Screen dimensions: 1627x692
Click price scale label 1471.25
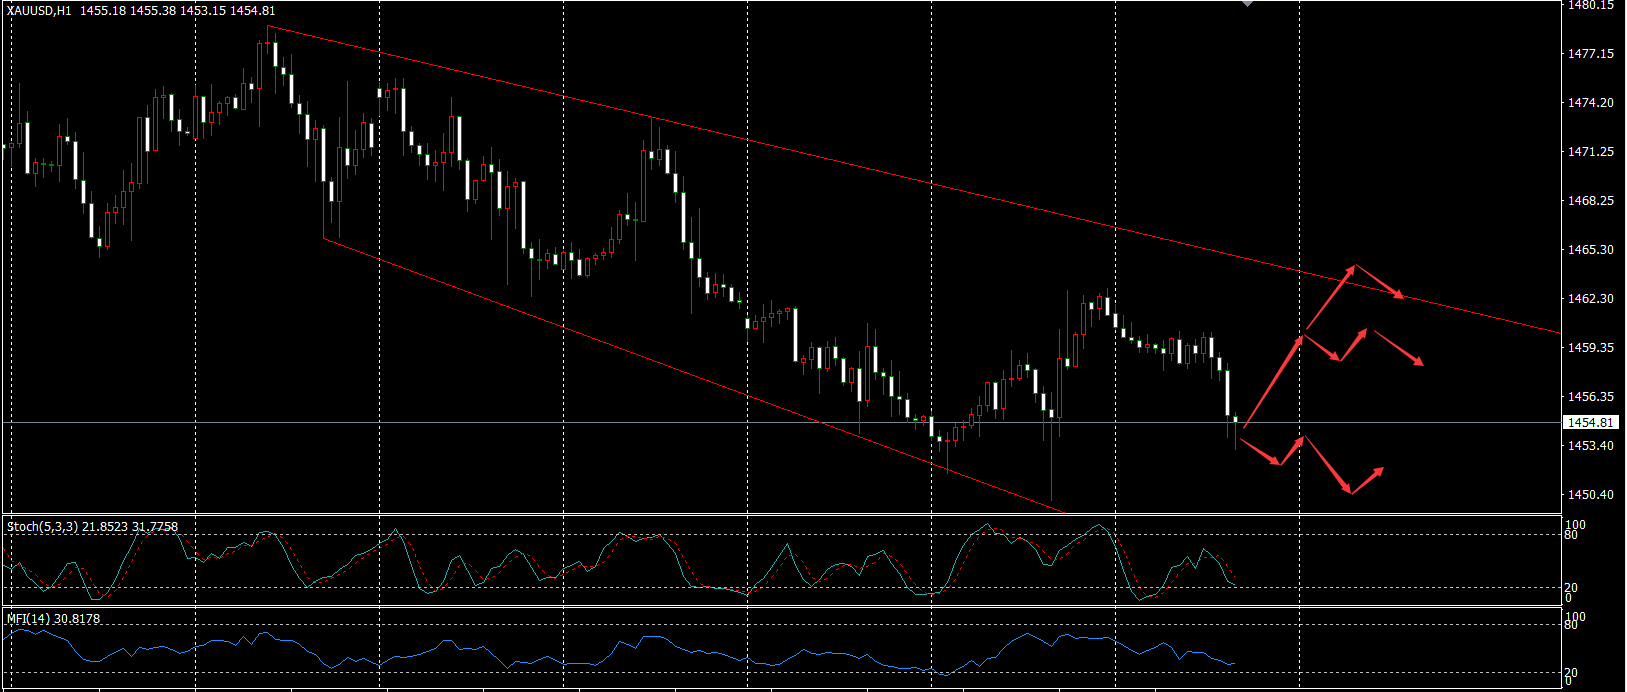pyautogui.click(x=1590, y=152)
